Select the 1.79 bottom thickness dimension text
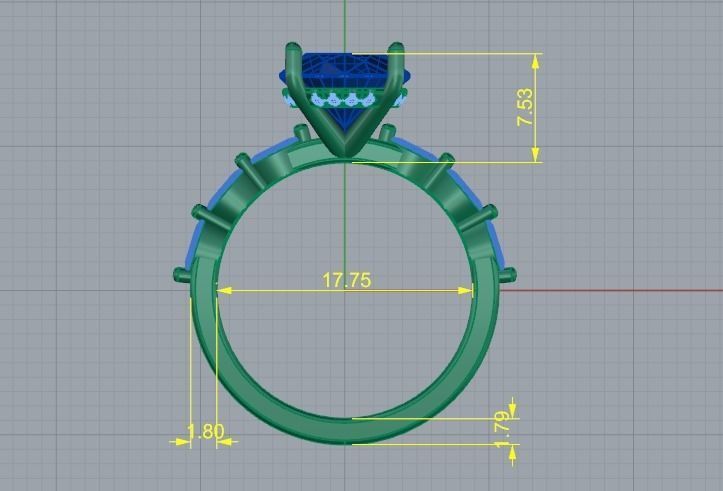 point(503,429)
